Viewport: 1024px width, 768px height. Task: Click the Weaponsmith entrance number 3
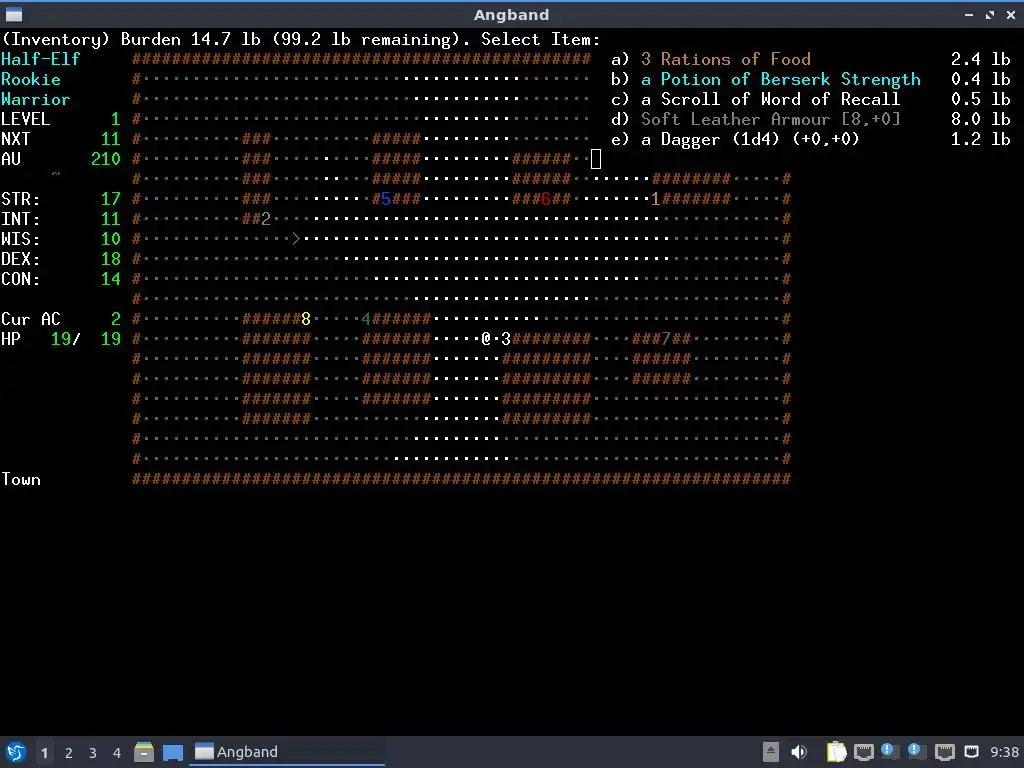pyautogui.click(x=505, y=339)
